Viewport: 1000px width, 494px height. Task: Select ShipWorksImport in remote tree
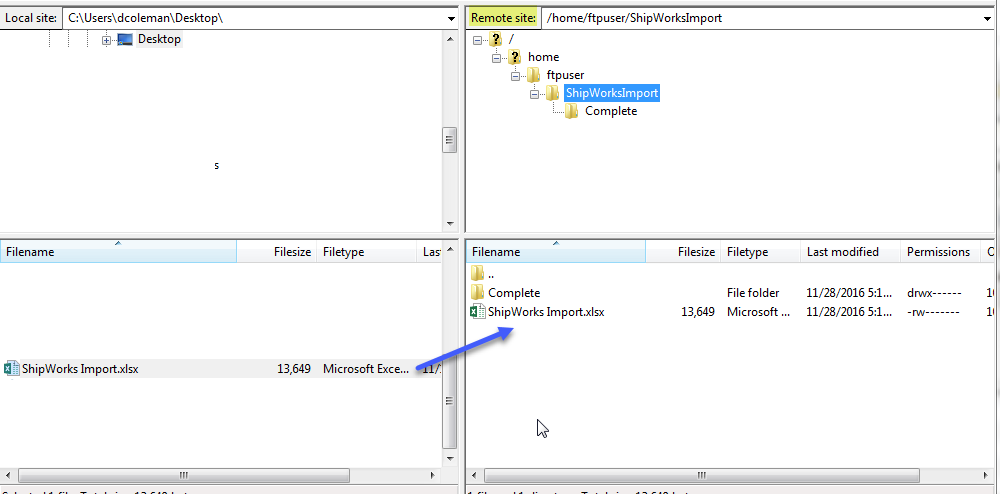coord(612,93)
